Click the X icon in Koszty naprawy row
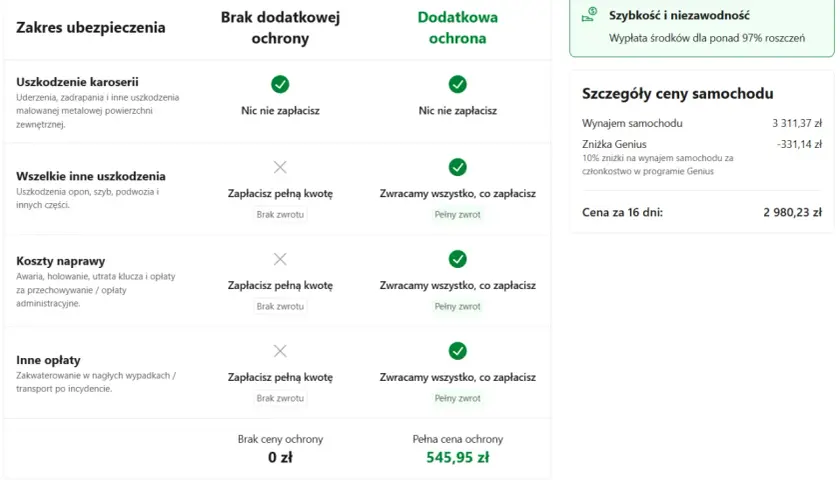Screen dimensions: 840x480 280,259
